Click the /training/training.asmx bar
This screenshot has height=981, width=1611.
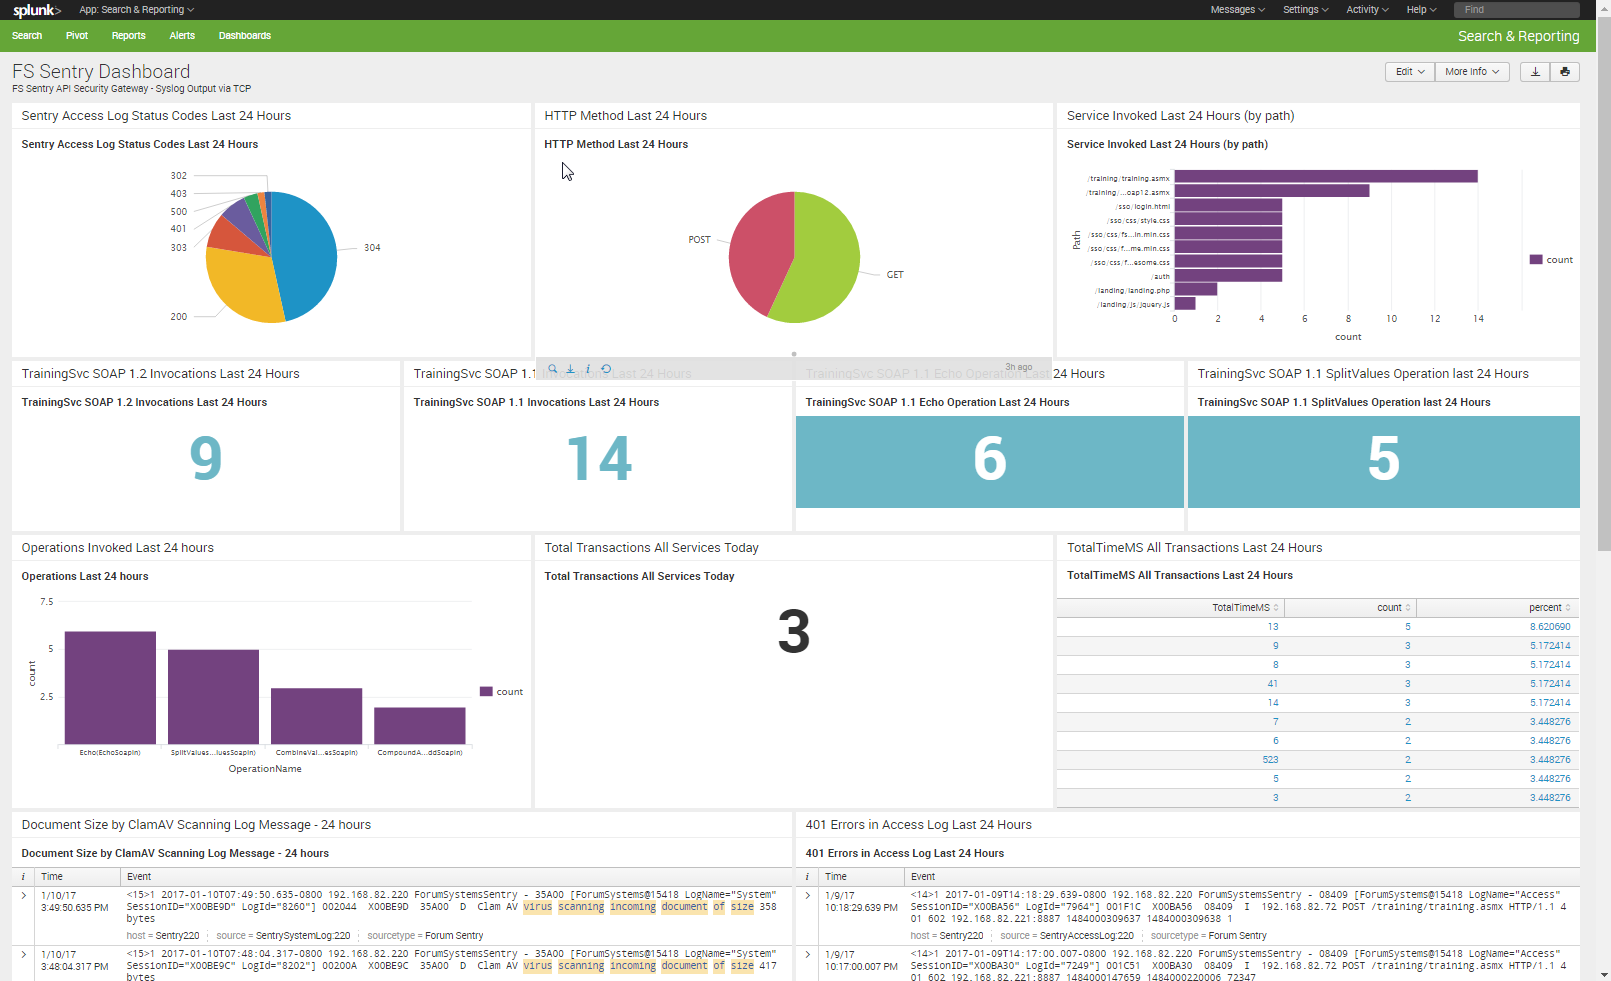1326,176
